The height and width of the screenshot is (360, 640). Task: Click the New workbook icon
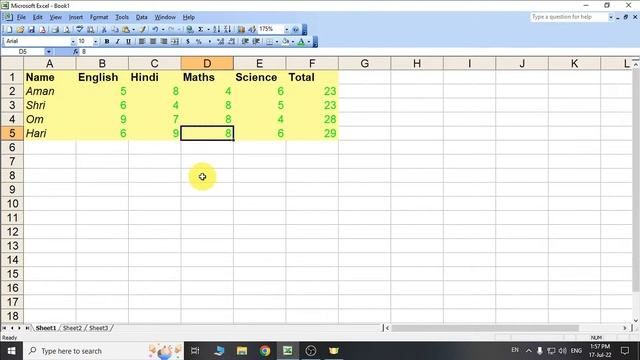pos(9,29)
